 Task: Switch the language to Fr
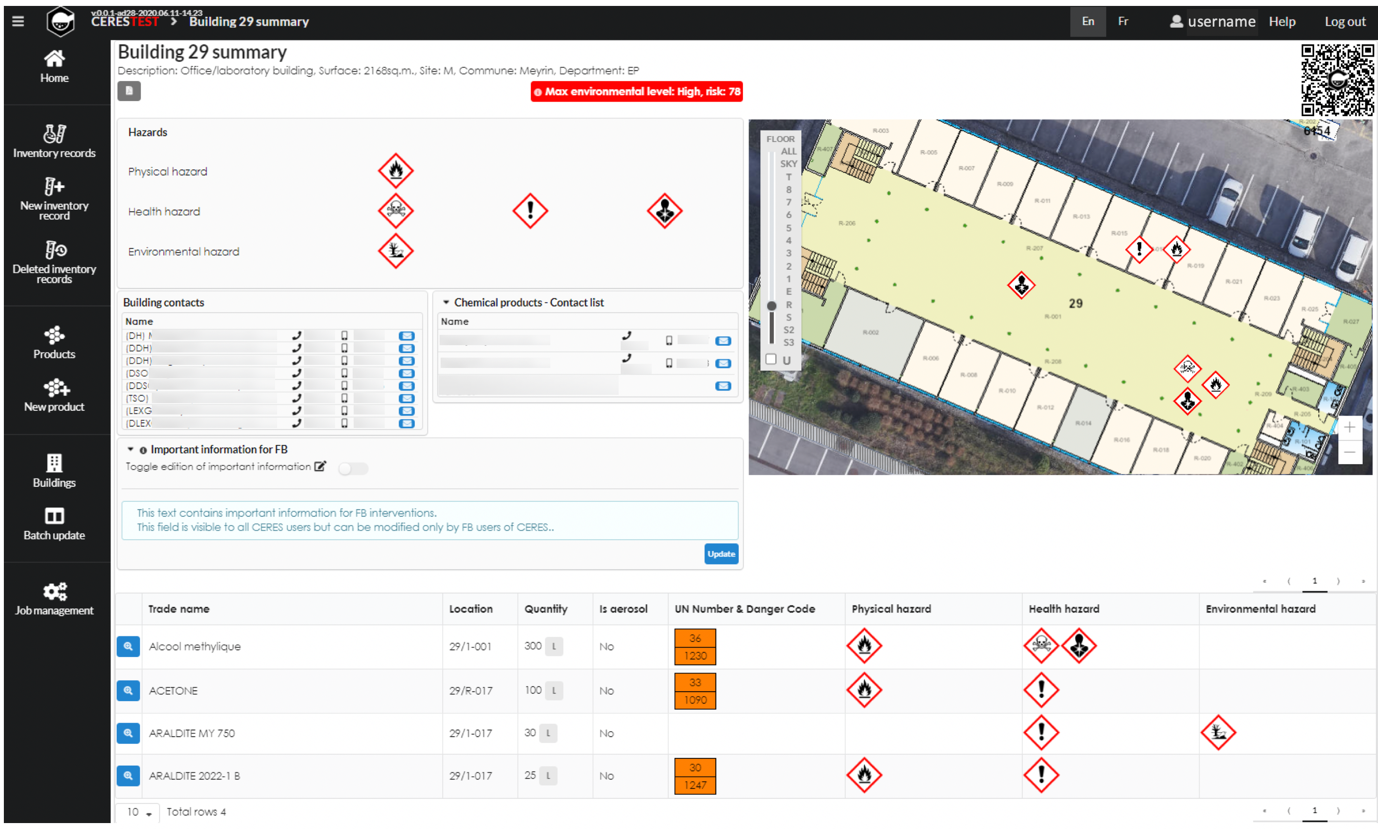[1123, 21]
